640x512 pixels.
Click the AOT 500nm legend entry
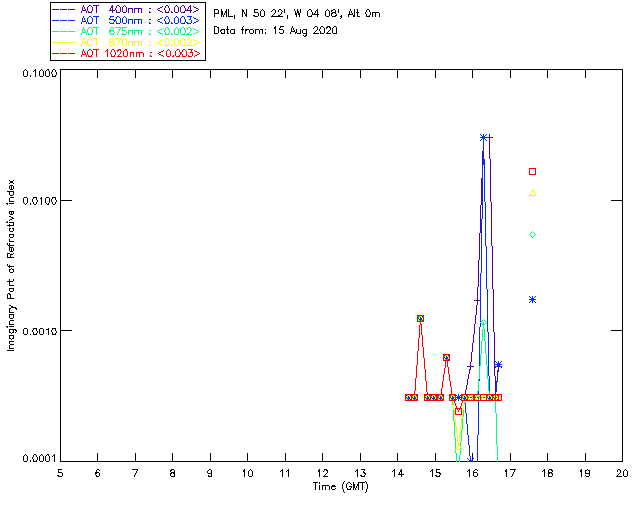[127, 20]
